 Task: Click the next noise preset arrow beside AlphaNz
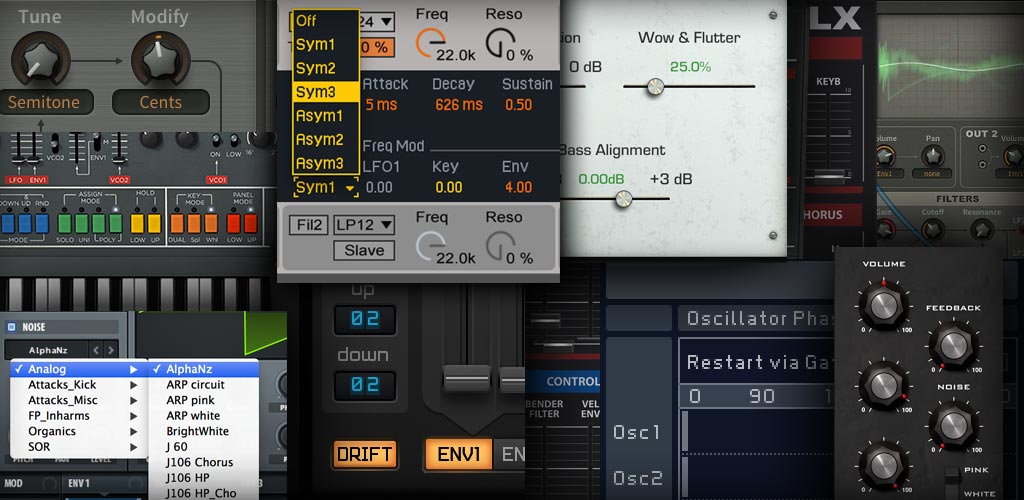point(112,350)
